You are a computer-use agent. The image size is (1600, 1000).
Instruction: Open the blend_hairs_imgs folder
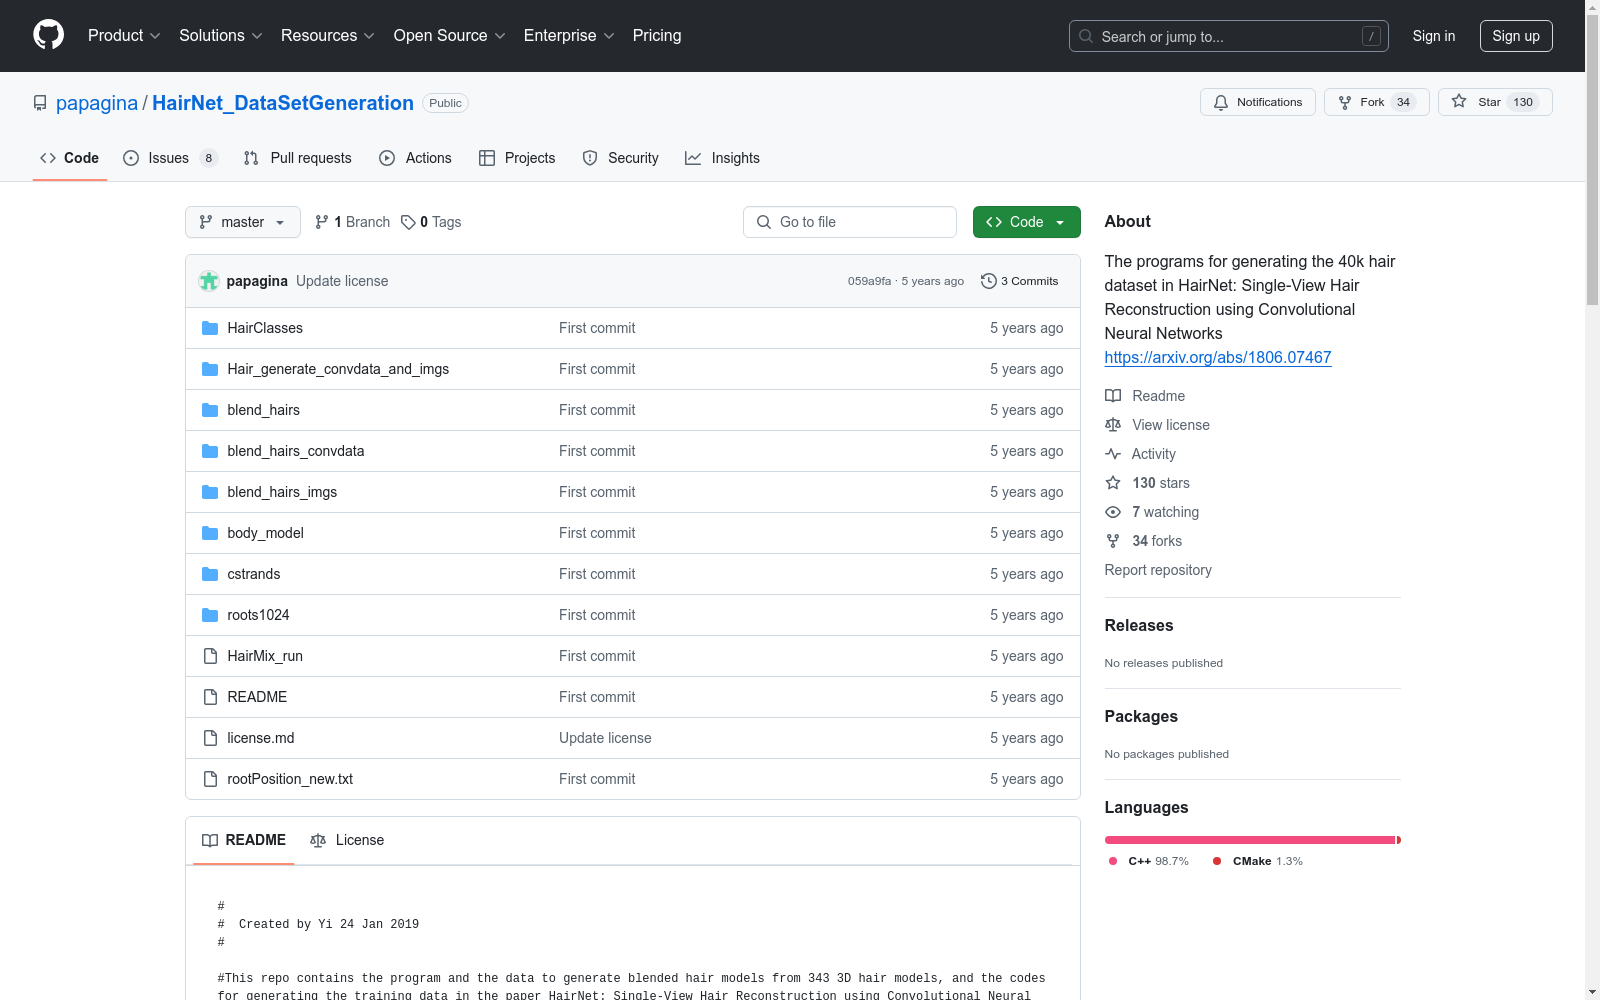[x=282, y=492]
